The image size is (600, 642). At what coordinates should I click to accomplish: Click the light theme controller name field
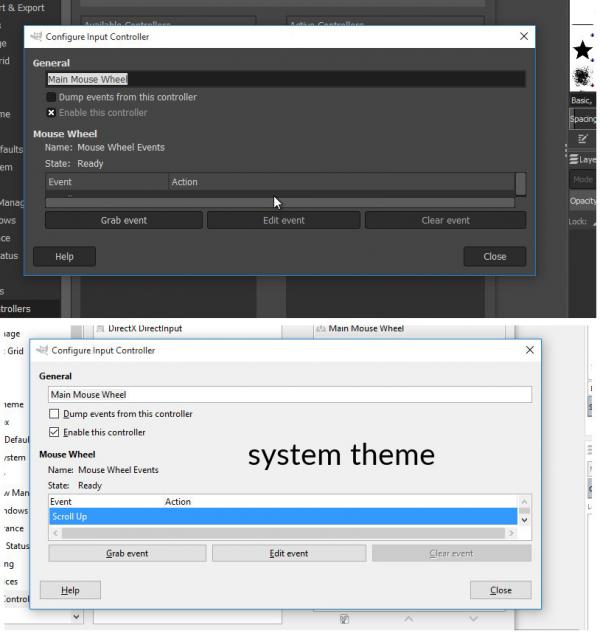(290, 395)
